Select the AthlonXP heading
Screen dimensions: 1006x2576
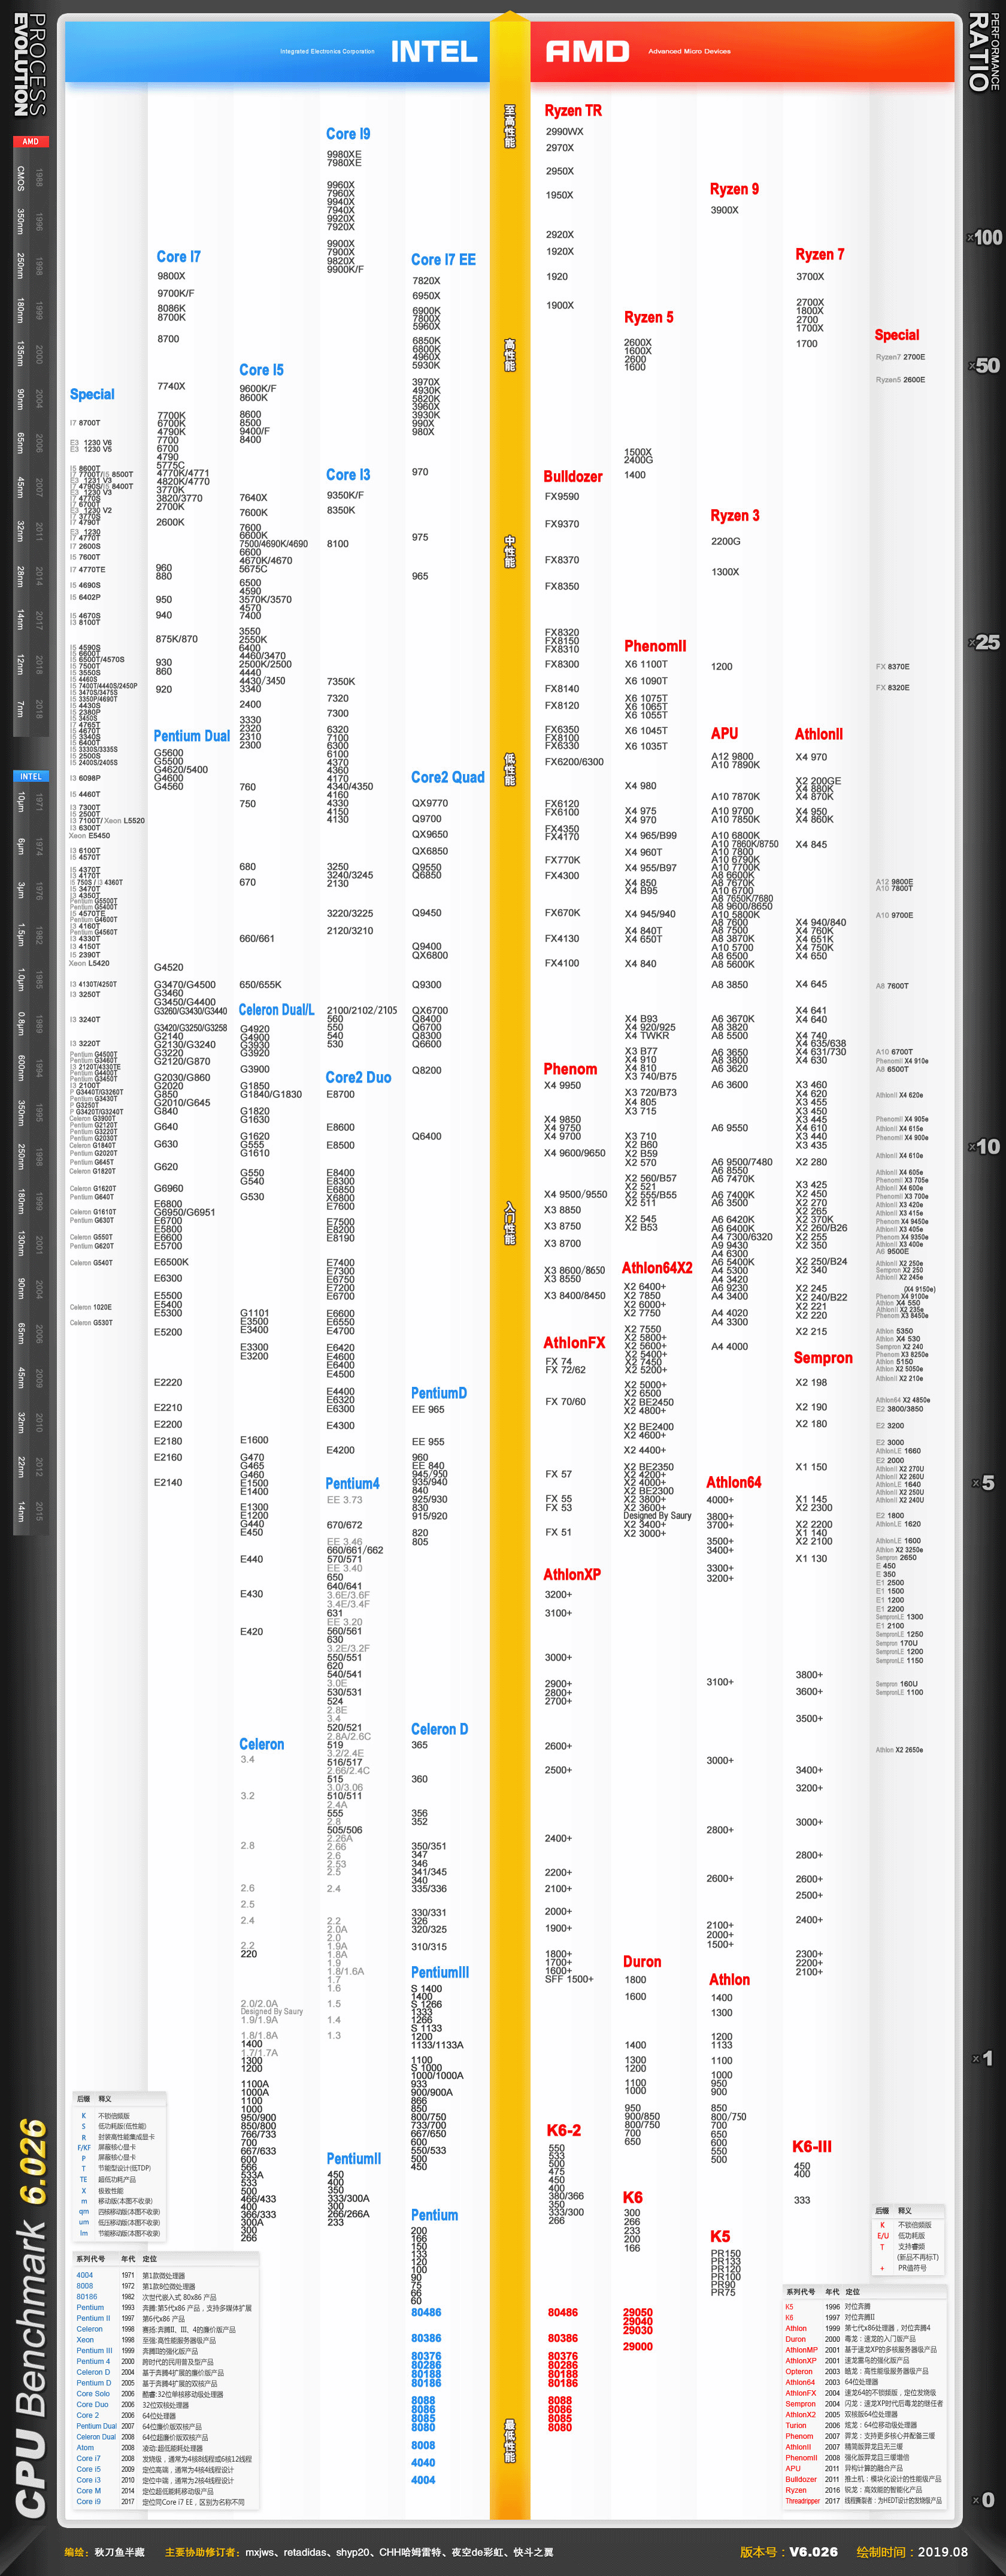click(x=572, y=1574)
